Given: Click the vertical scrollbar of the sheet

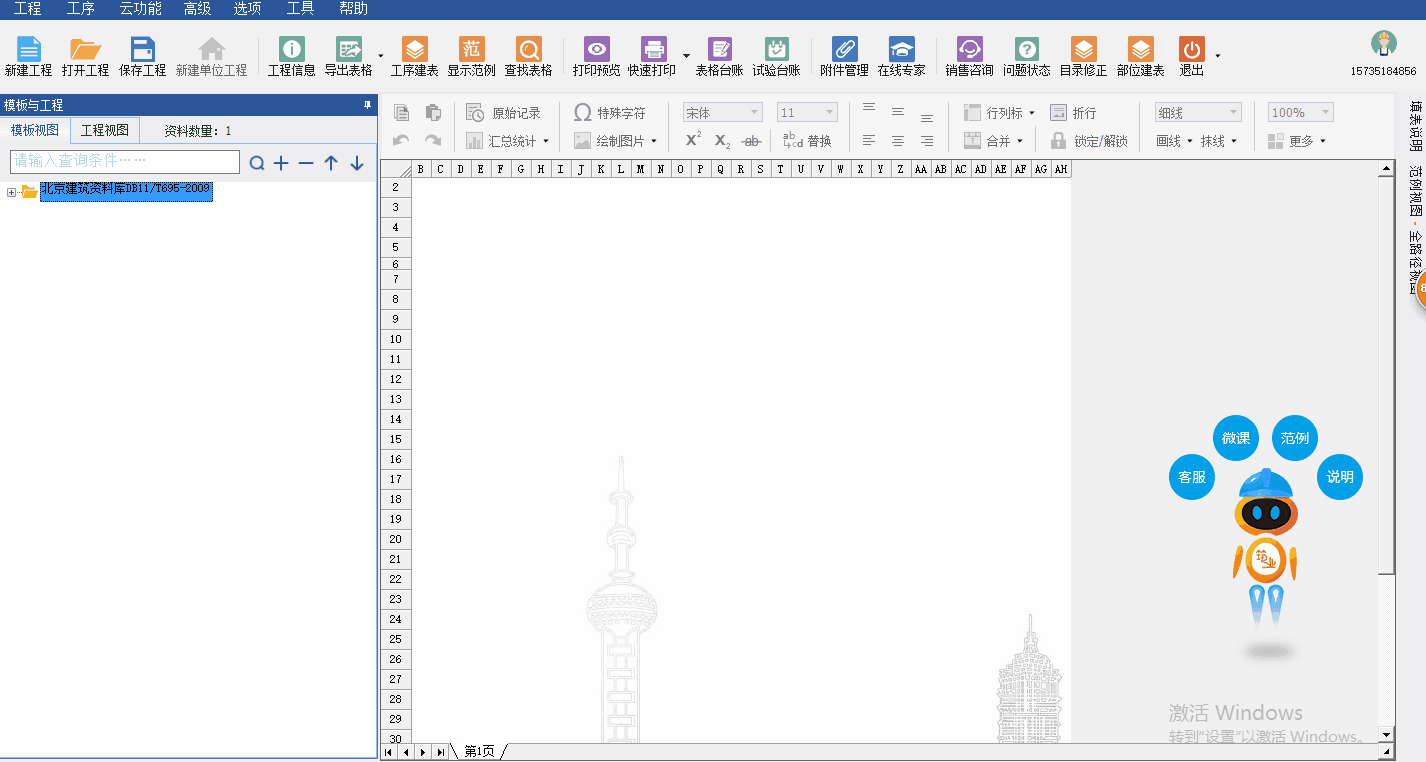Looking at the screenshot, I should coord(1386,400).
